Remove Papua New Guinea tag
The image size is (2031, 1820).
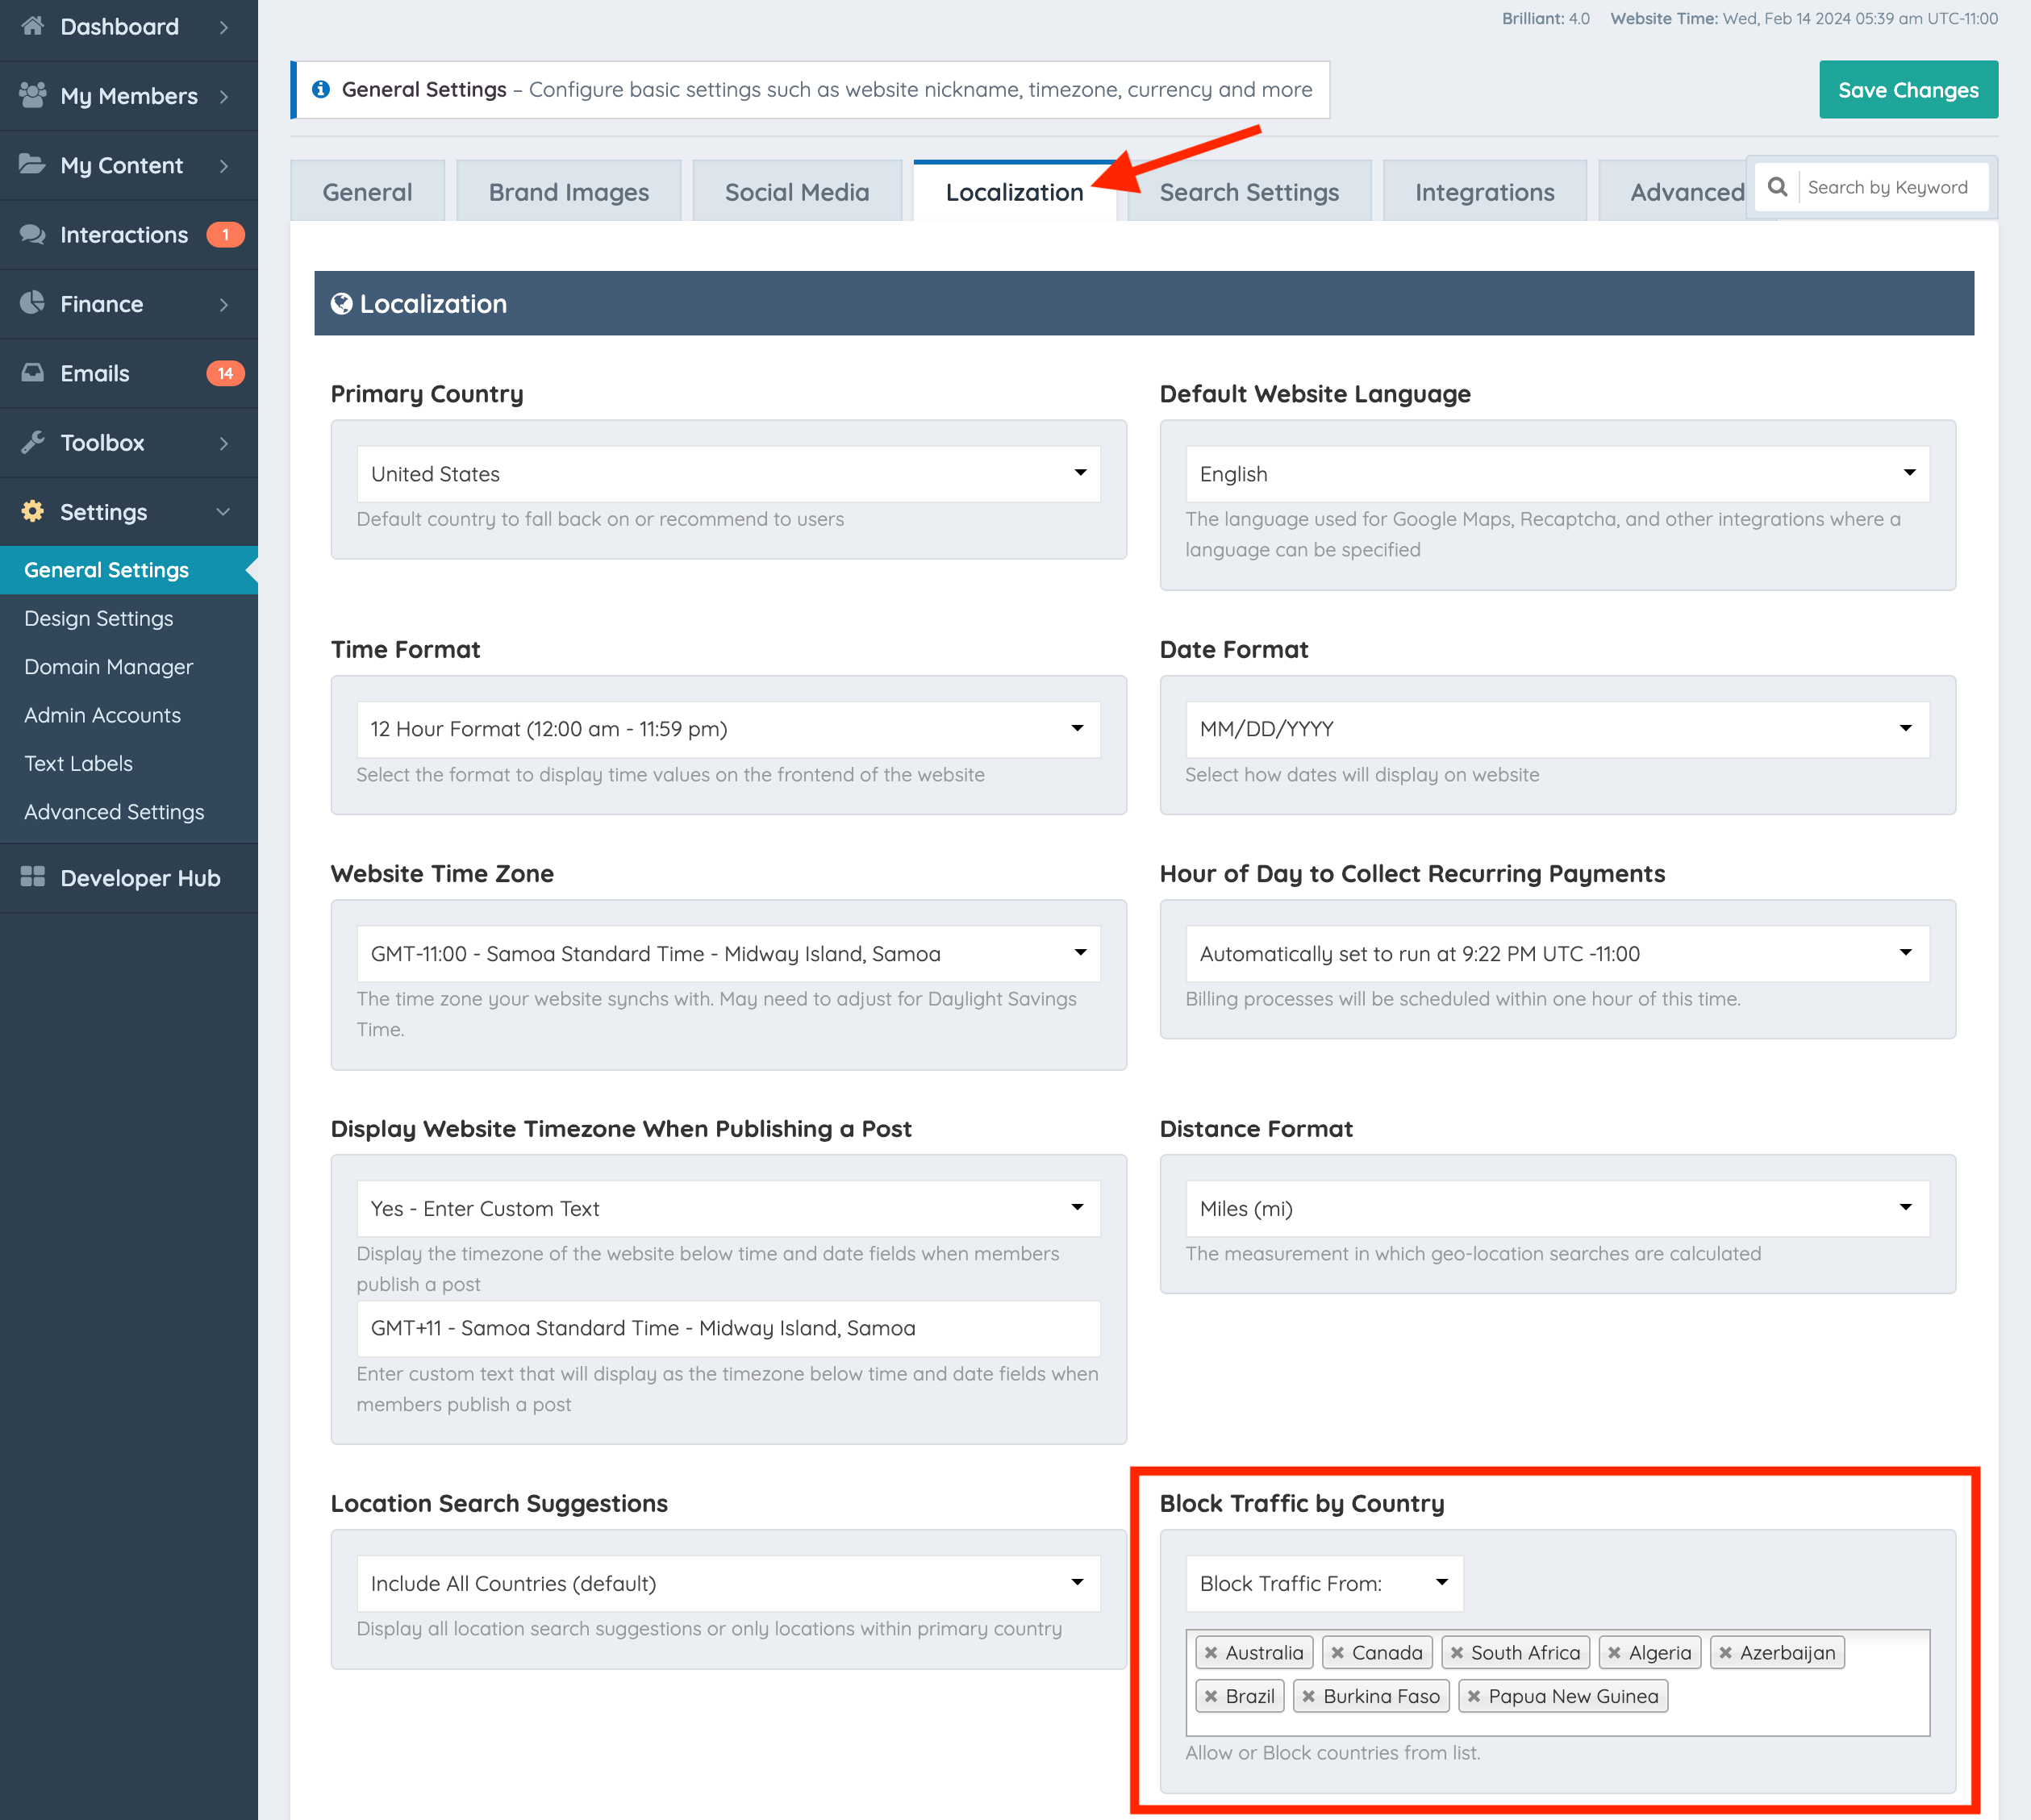[1474, 1697]
